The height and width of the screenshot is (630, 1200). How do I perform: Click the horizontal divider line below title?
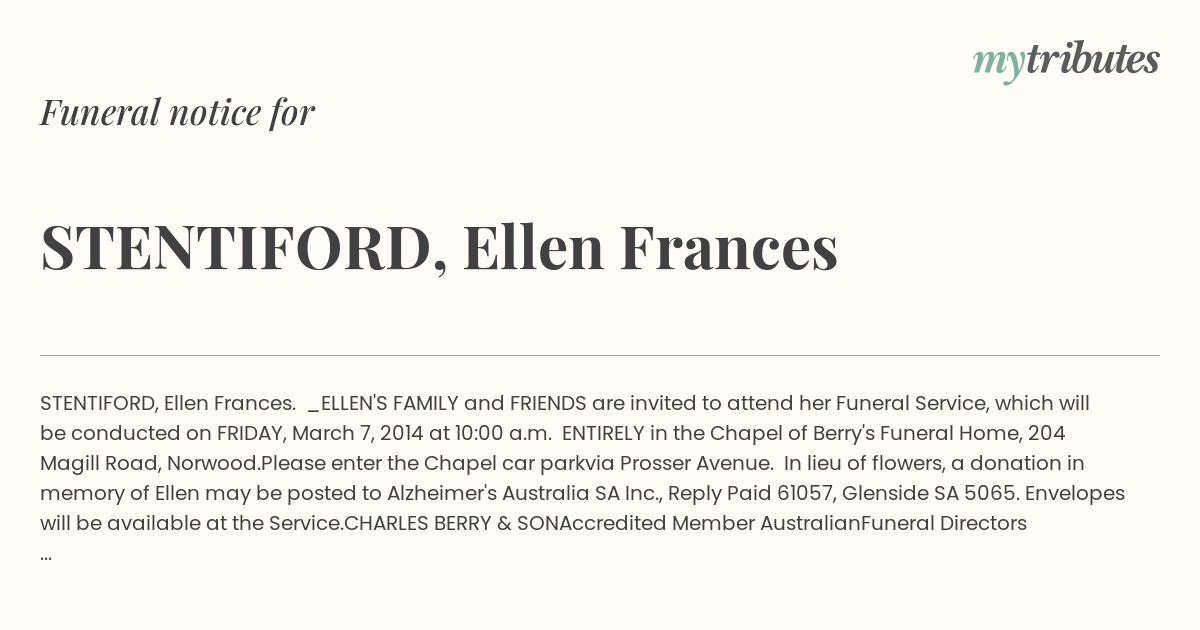pos(600,355)
